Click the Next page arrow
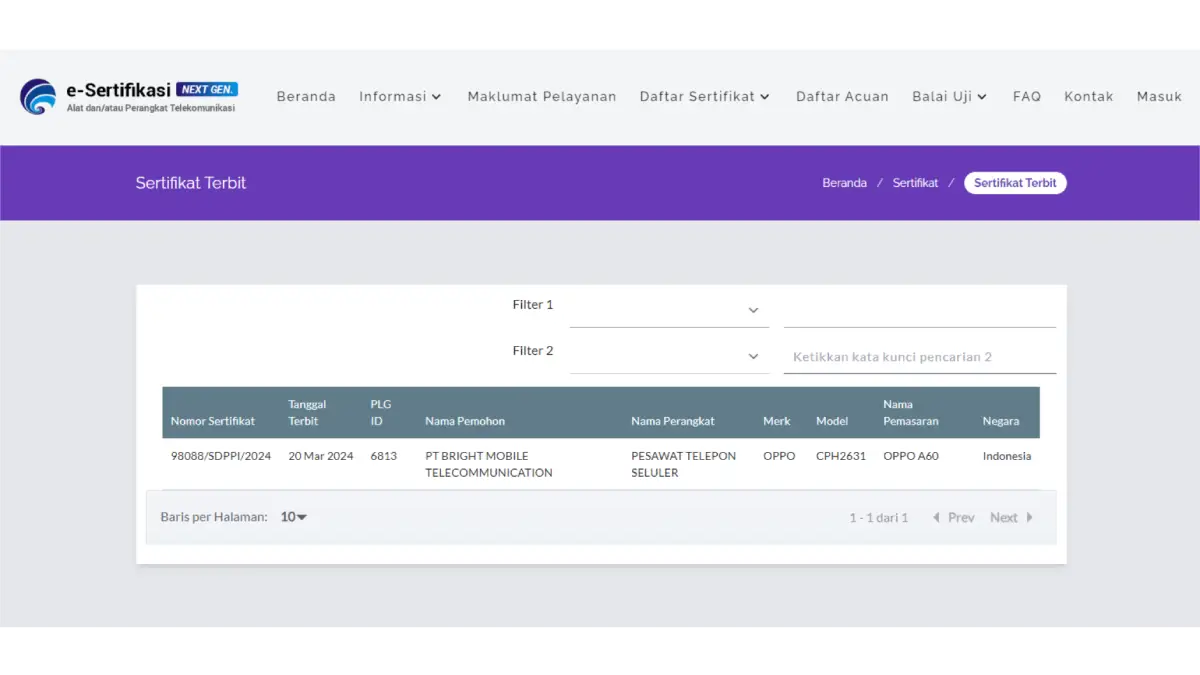 click(x=1011, y=517)
